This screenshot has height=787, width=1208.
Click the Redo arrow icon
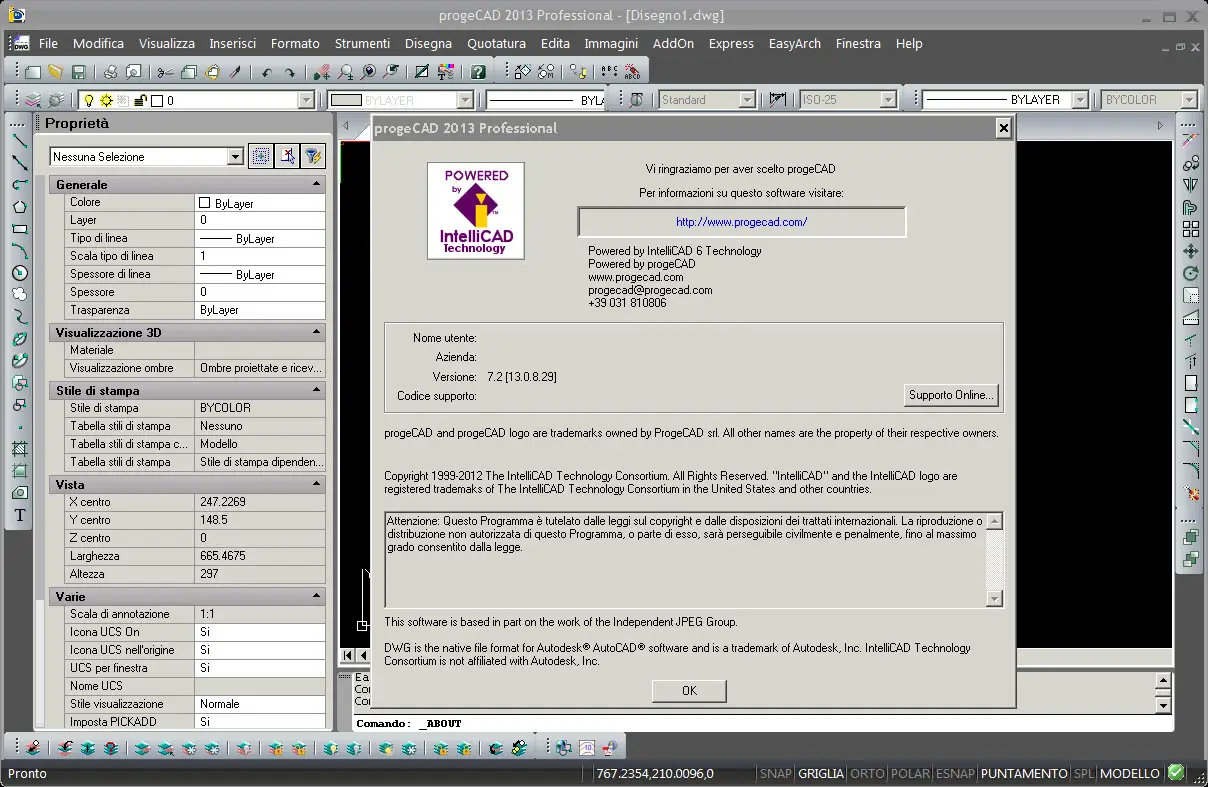coord(290,72)
